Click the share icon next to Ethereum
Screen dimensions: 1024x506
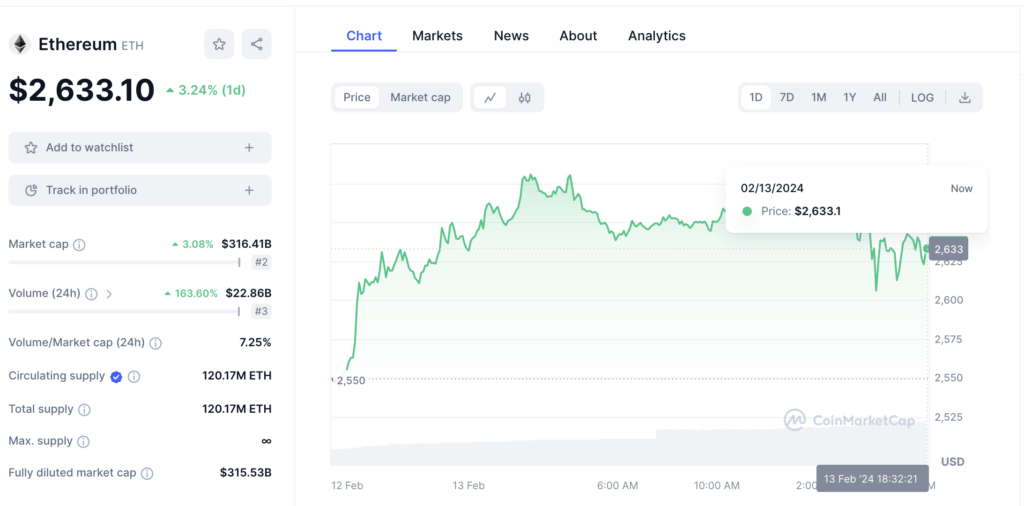click(256, 44)
